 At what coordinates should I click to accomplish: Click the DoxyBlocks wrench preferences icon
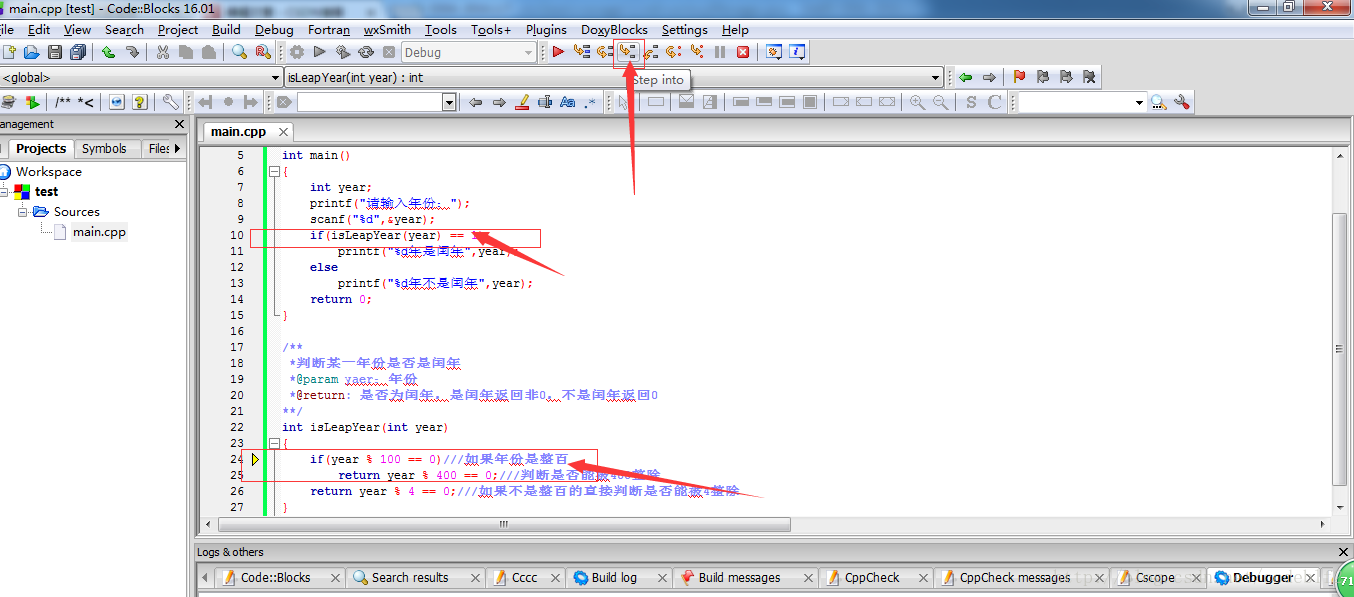tap(170, 102)
